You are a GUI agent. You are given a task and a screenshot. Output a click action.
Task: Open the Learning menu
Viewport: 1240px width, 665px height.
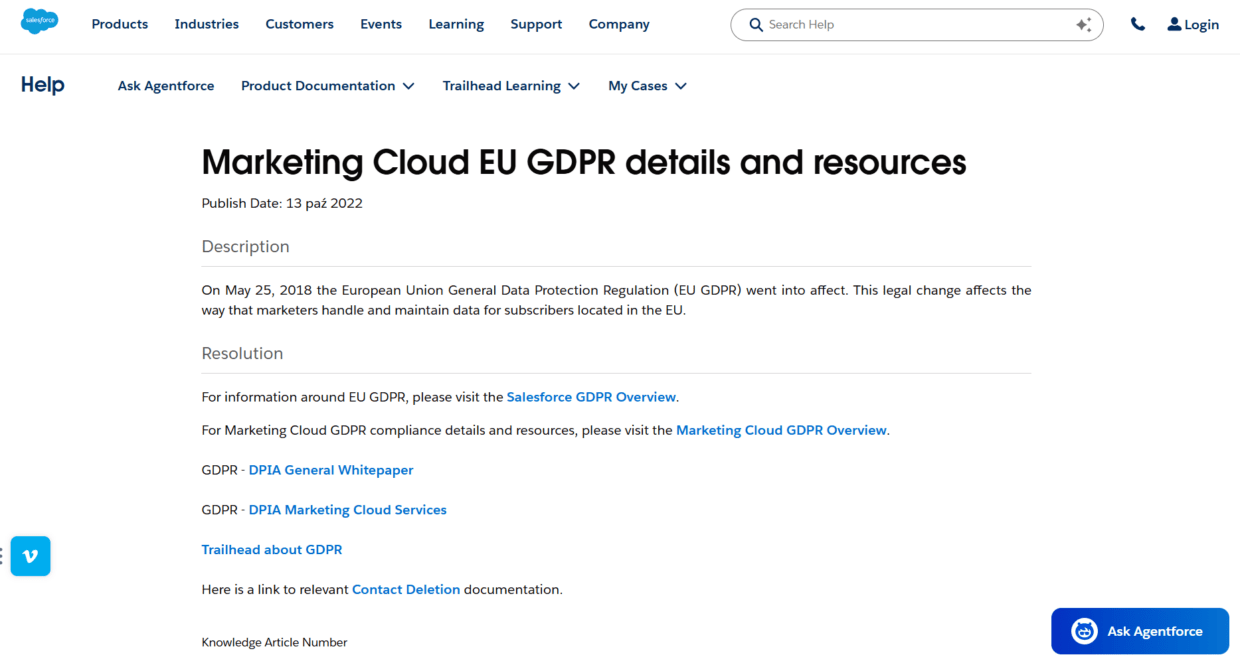tap(456, 24)
